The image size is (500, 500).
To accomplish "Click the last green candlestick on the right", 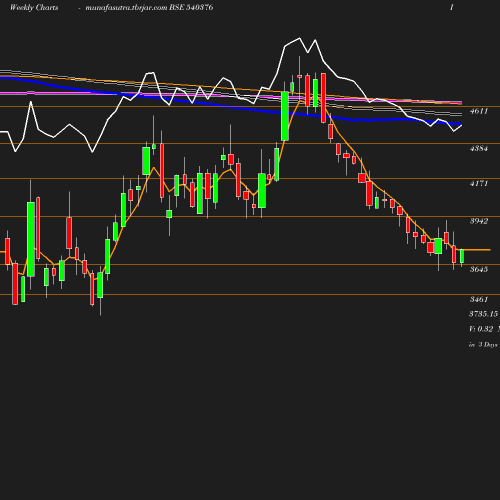I will pos(462,257).
